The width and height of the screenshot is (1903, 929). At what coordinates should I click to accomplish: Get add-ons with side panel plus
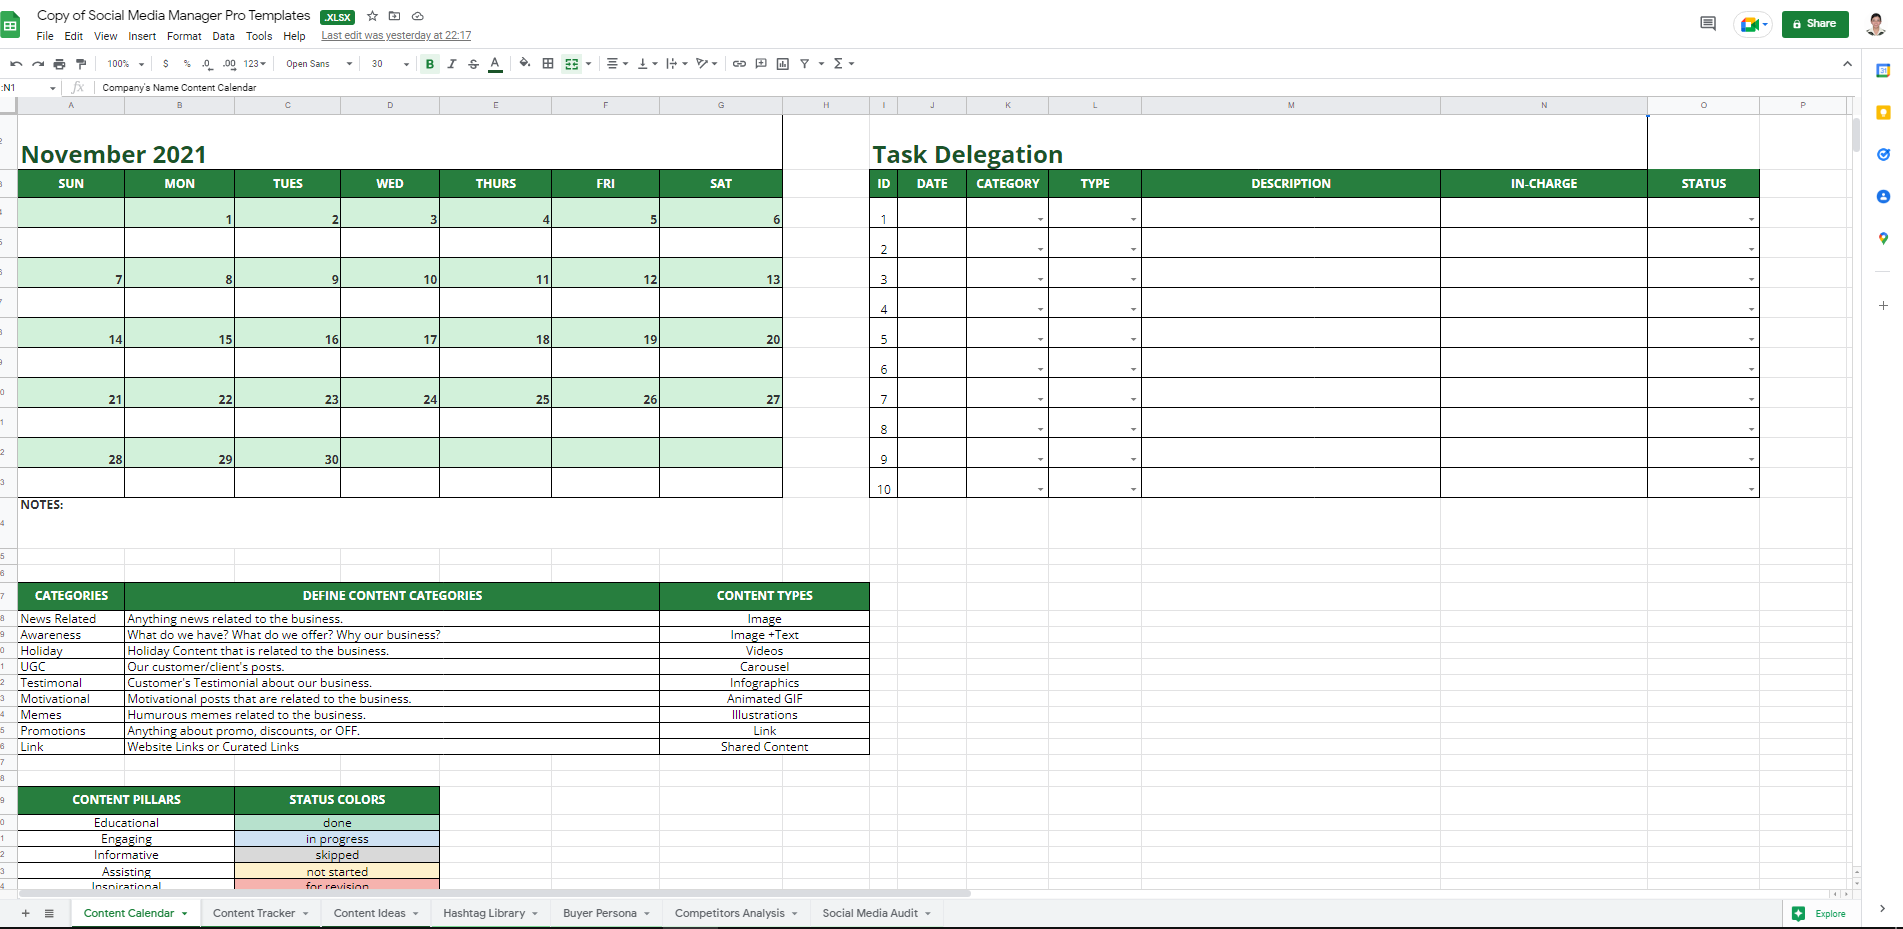tap(1883, 306)
